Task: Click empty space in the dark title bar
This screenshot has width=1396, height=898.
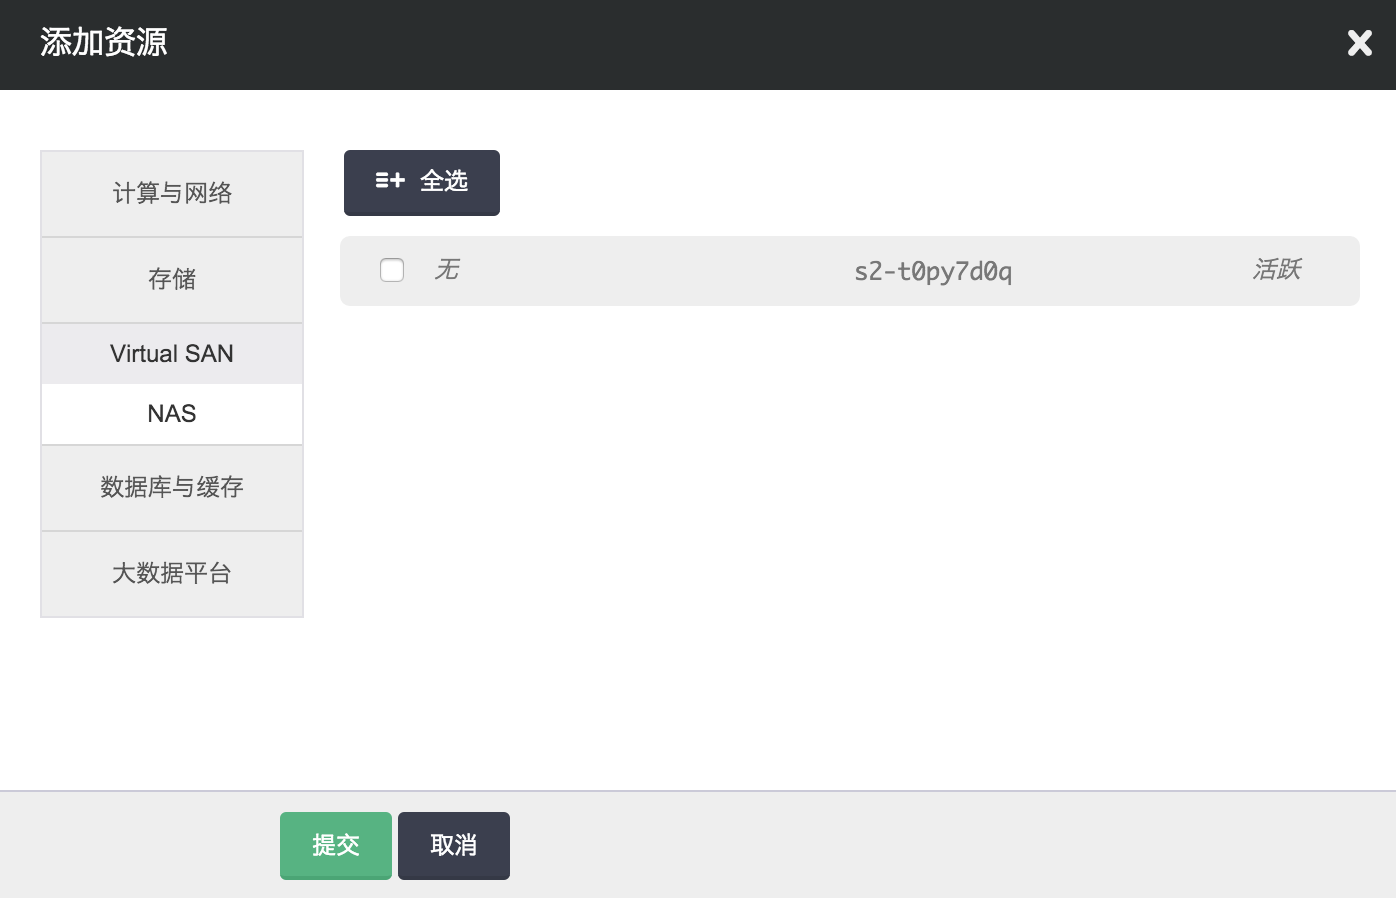Action: coord(700,45)
